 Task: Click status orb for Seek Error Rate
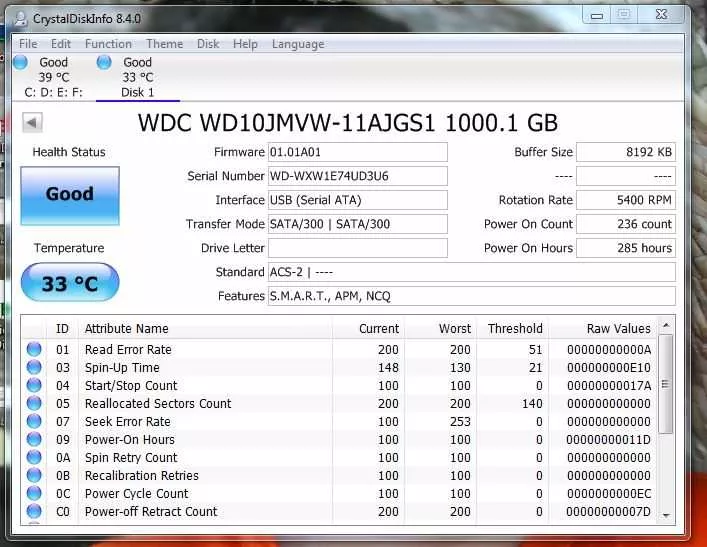click(x=34, y=421)
